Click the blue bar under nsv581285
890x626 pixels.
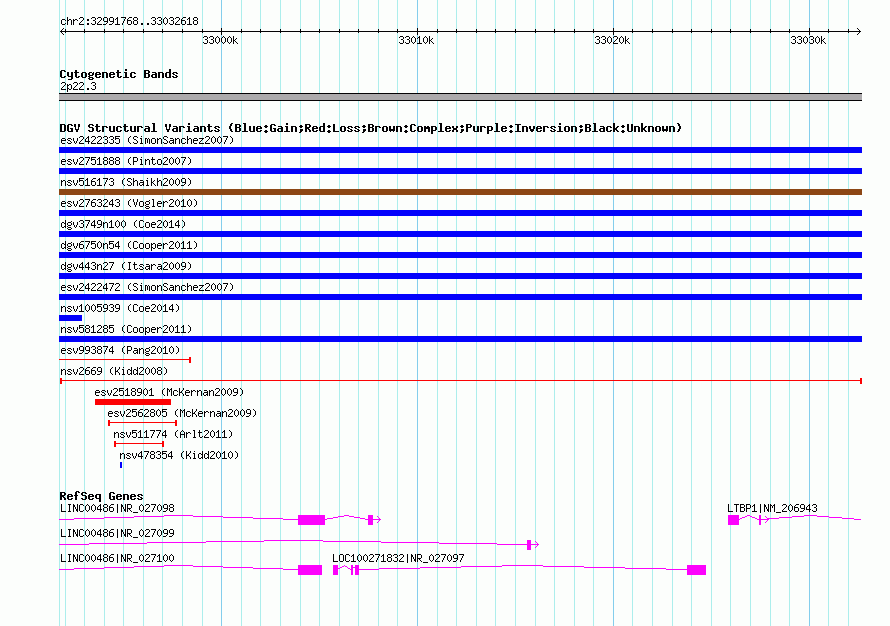460,339
